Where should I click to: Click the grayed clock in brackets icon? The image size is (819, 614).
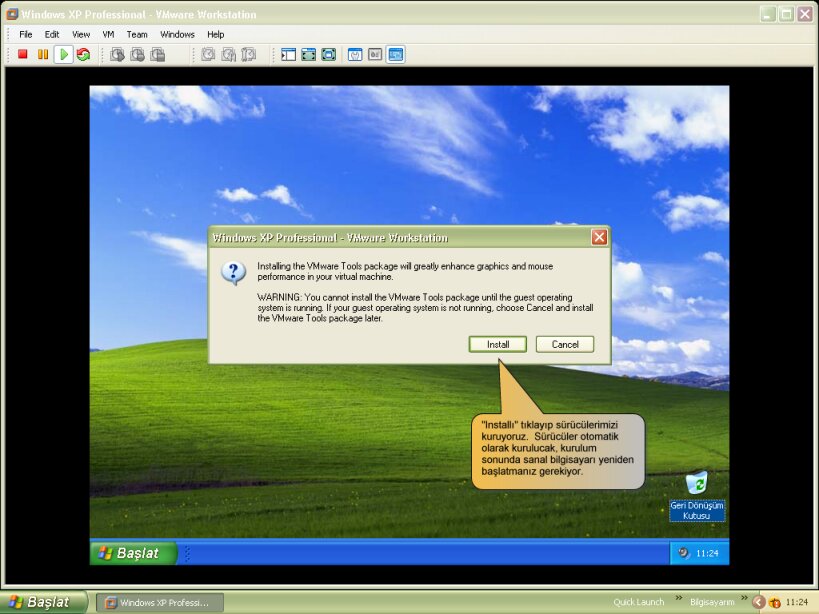[249, 54]
